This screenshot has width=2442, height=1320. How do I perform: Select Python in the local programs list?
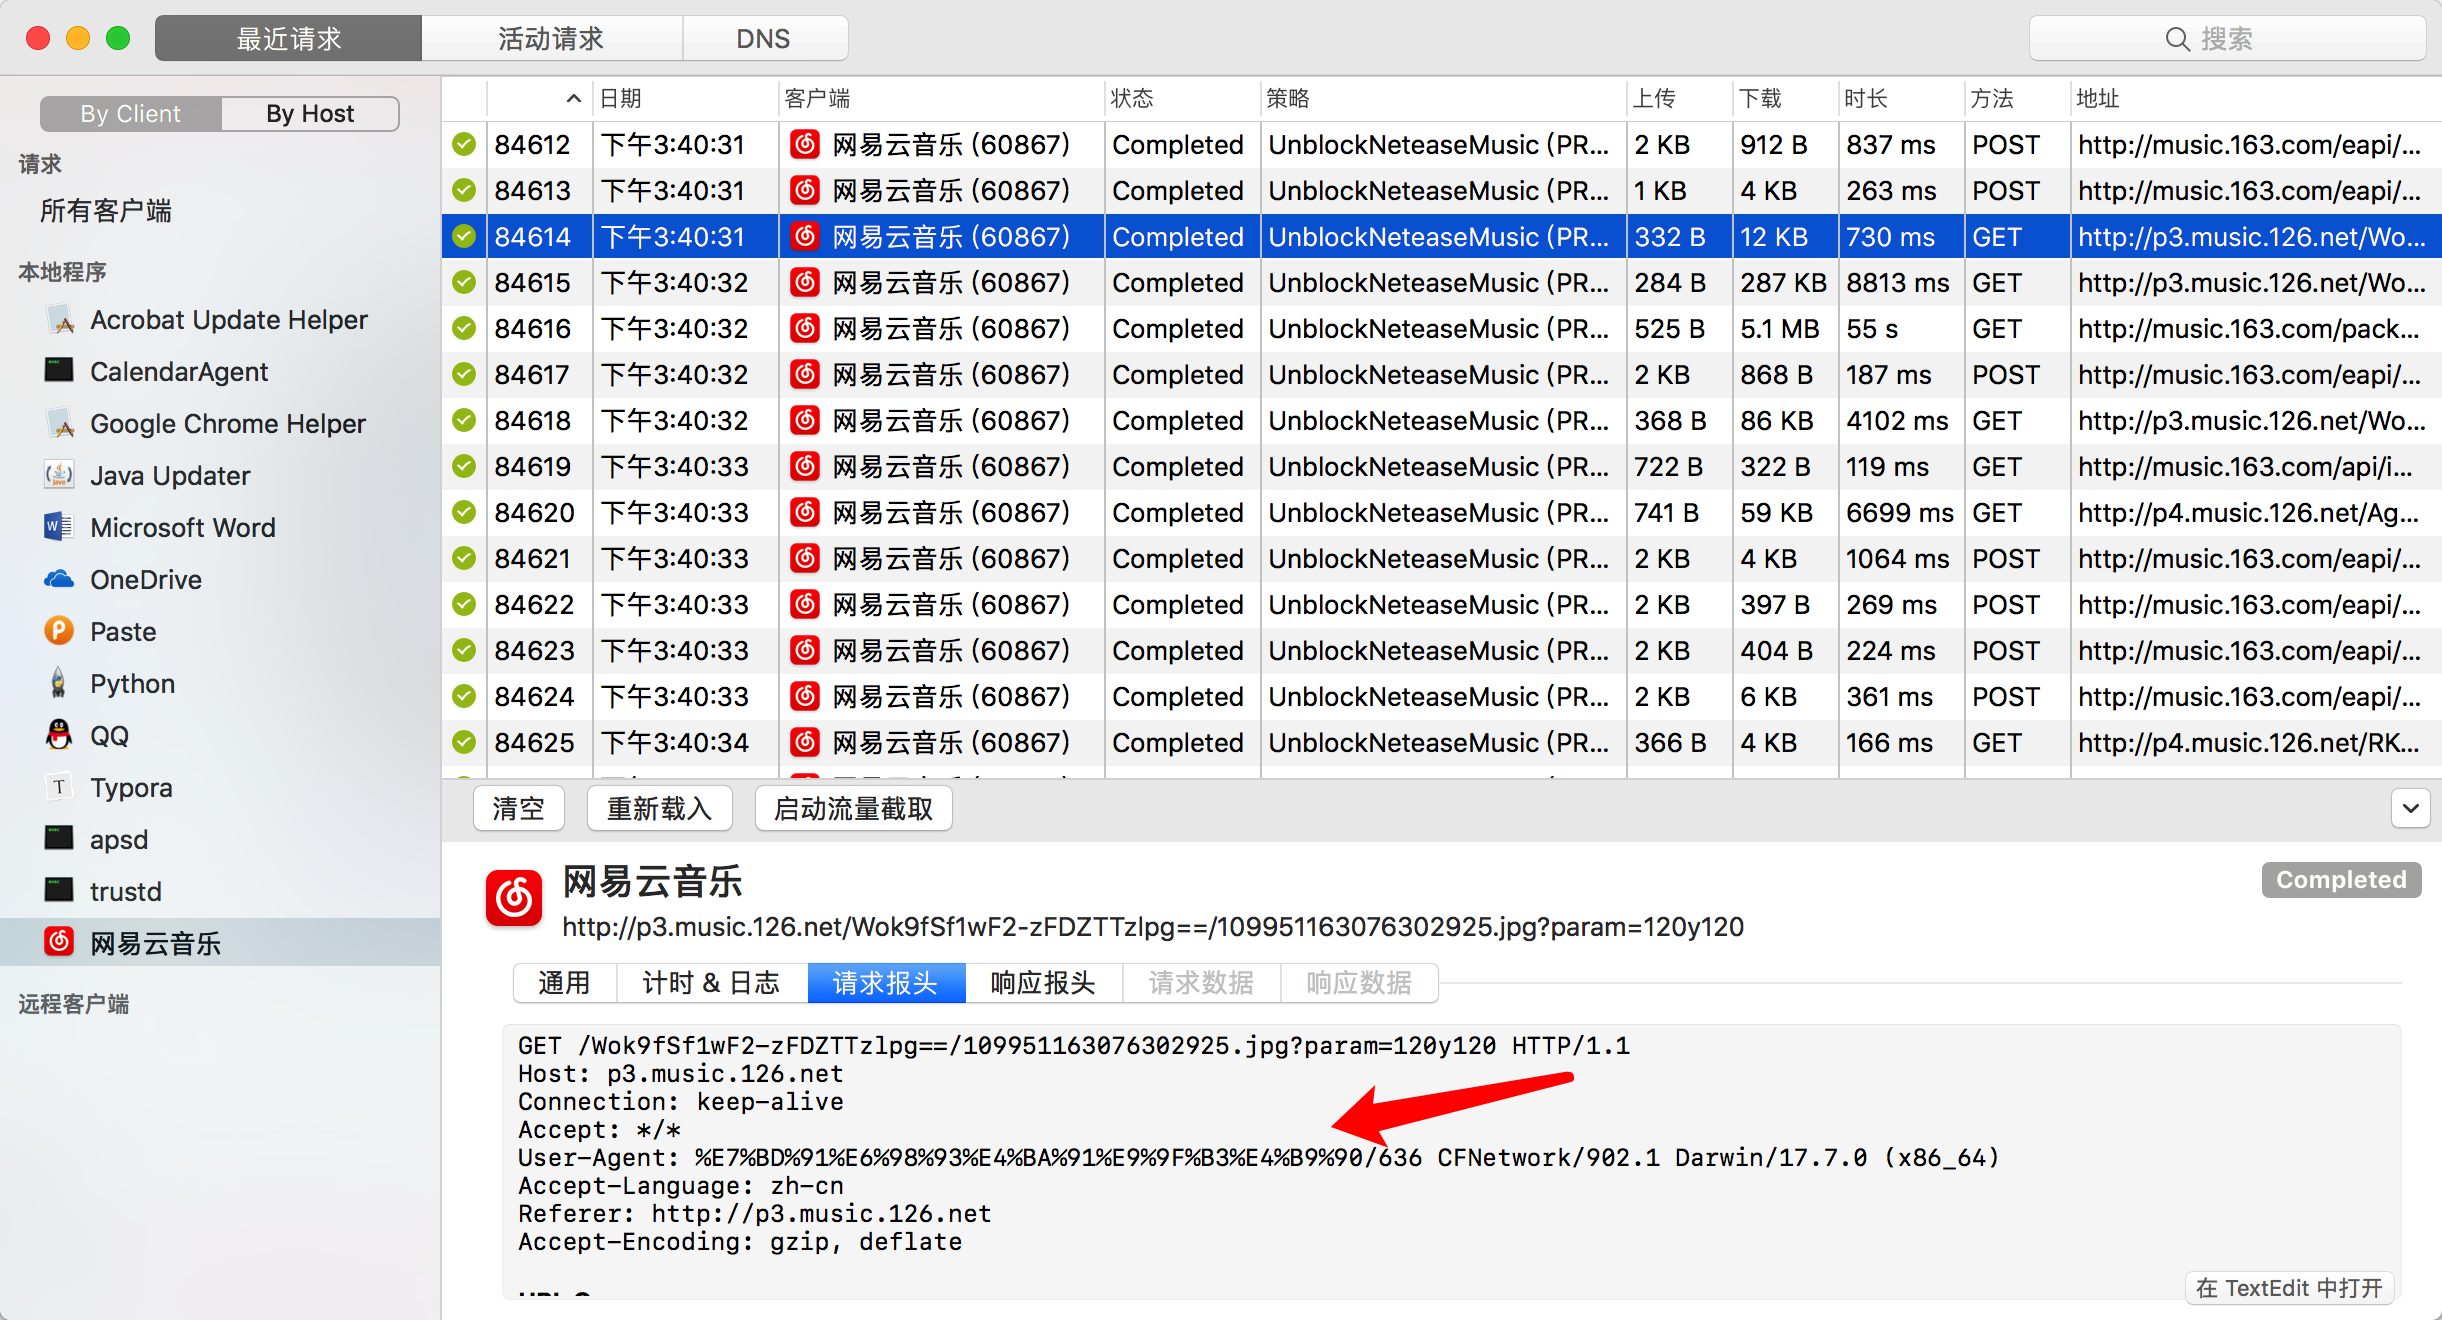coord(132,684)
